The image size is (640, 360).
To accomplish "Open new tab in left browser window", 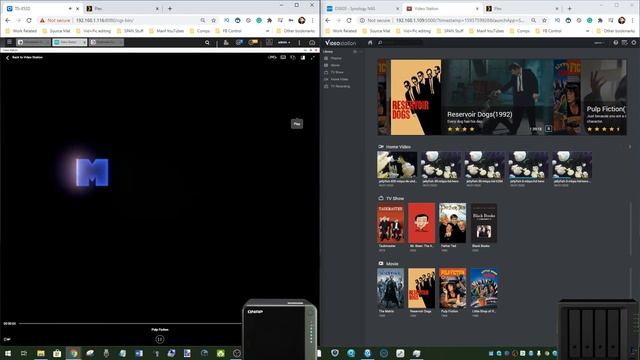I will [170, 8].
